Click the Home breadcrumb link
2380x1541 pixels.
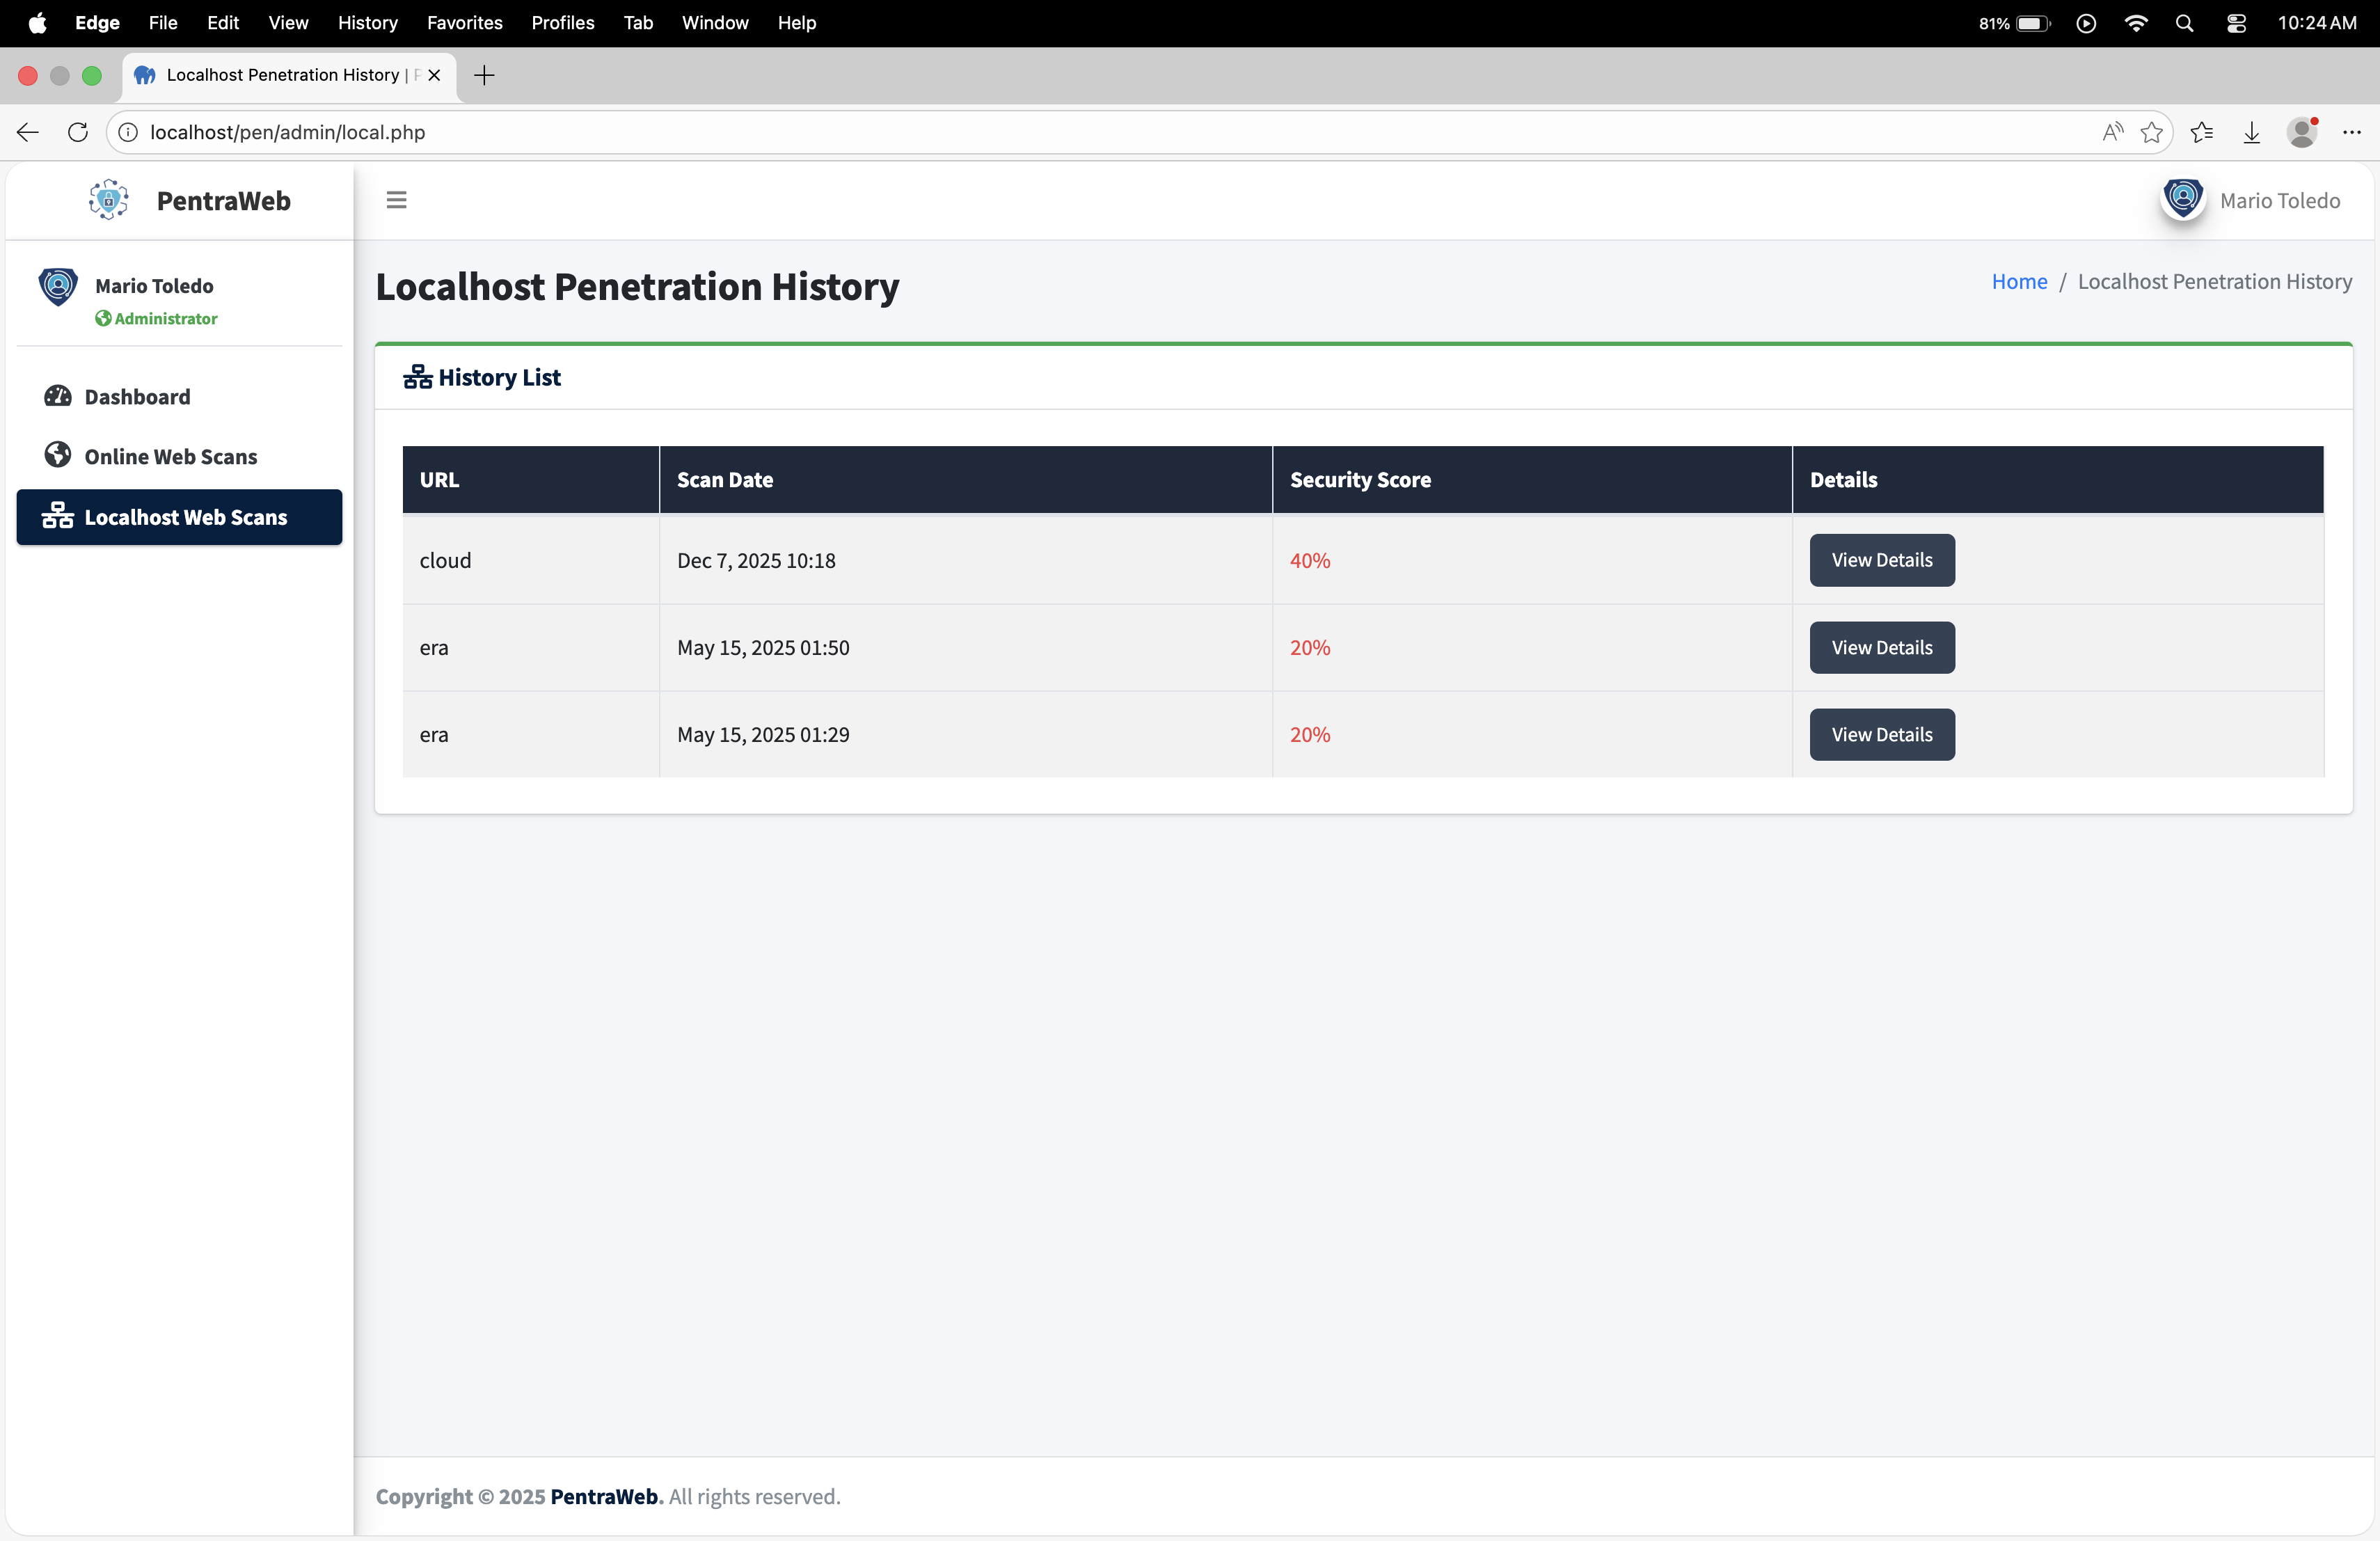(2019, 282)
